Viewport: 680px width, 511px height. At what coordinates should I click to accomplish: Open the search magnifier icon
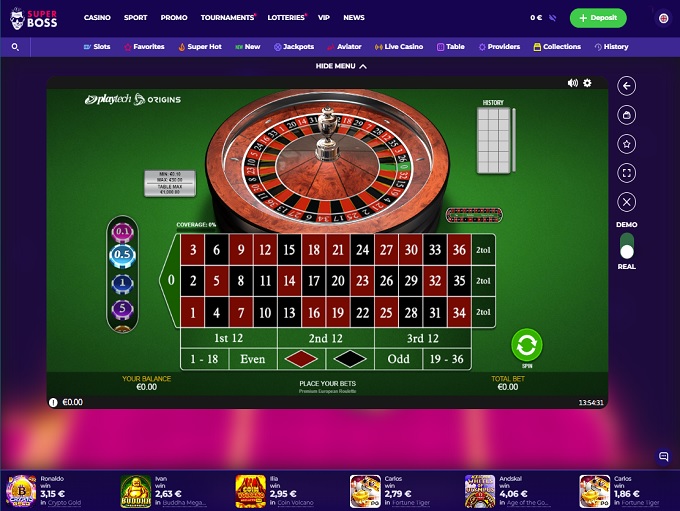pos(15,47)
